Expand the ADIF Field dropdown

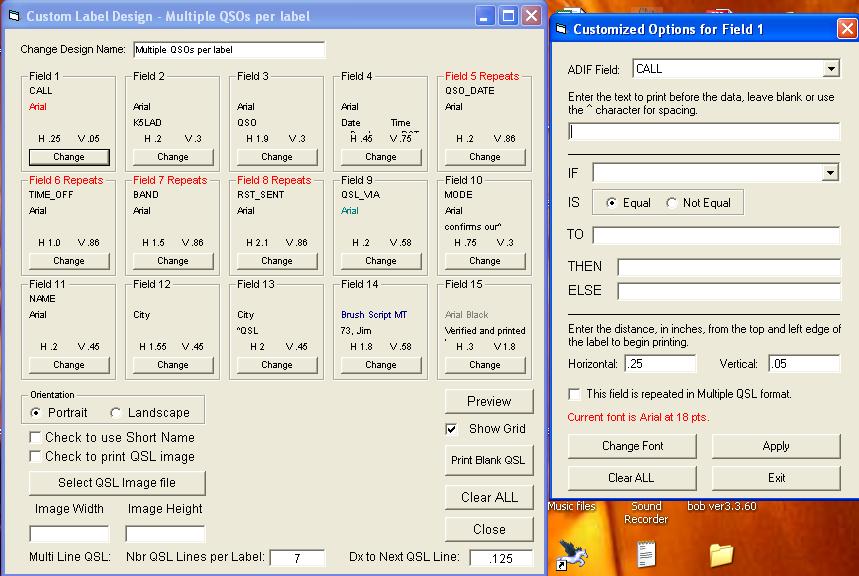831,69
